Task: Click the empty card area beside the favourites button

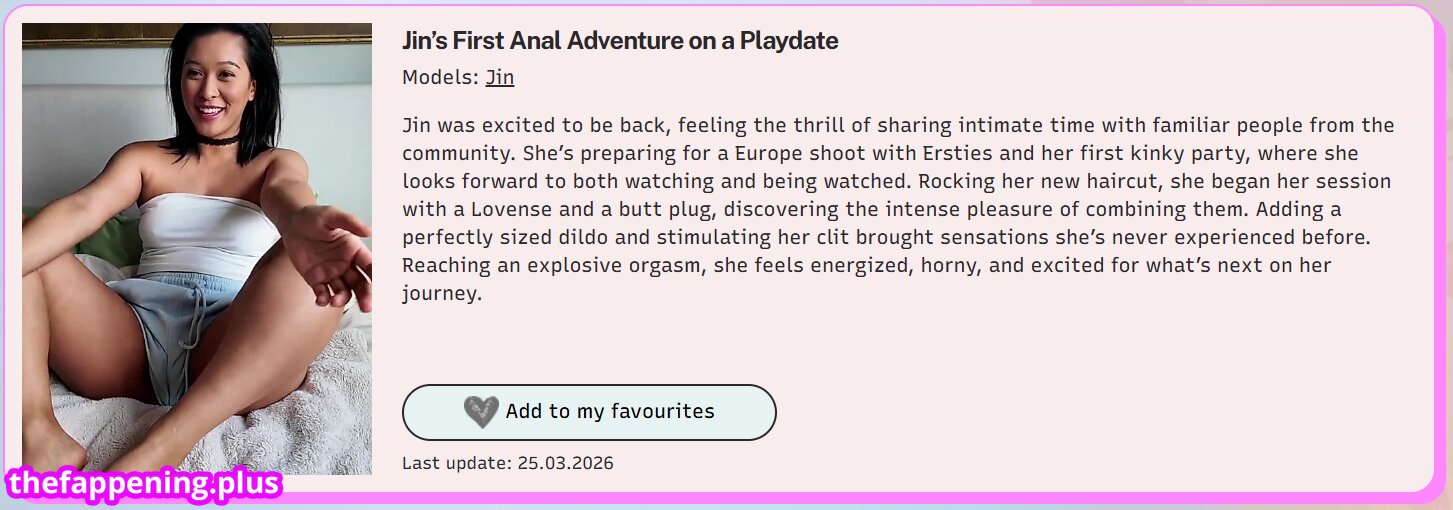Action: pos(1050,412)
